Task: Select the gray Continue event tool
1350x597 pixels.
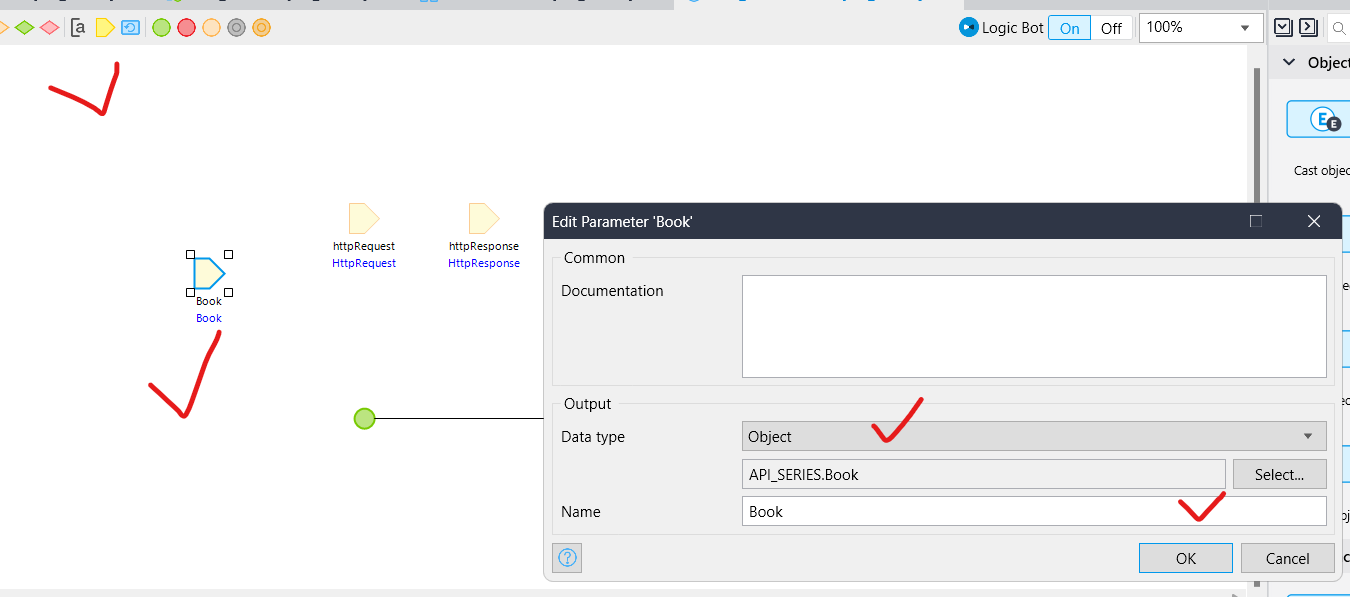Action: pyautogui.click(x=236, y=28)
